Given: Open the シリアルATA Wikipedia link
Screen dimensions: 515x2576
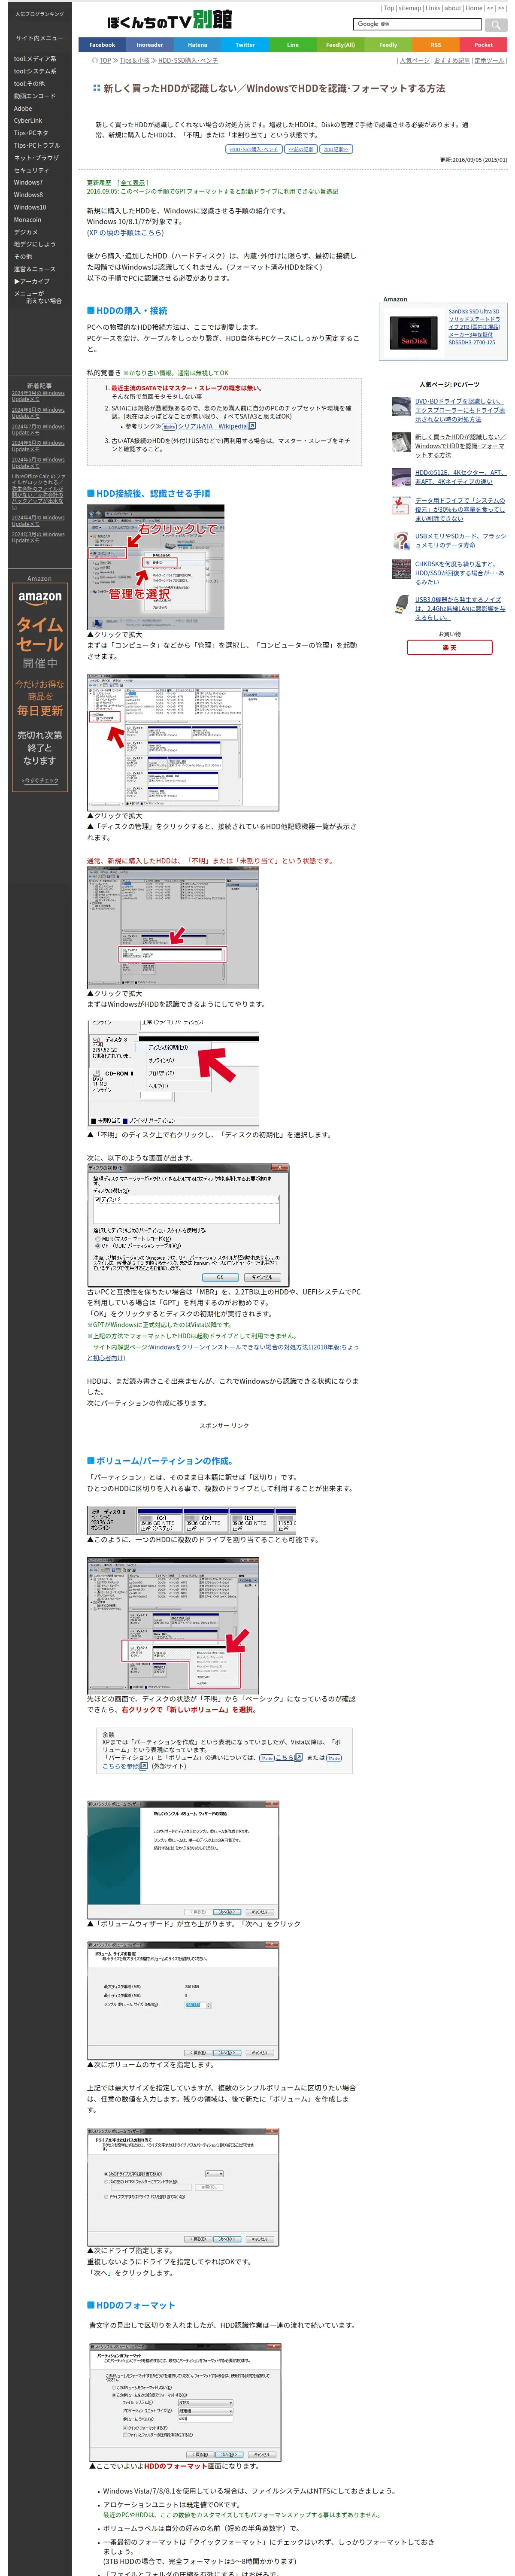Looking at the screenshot, I should (212, 426).
